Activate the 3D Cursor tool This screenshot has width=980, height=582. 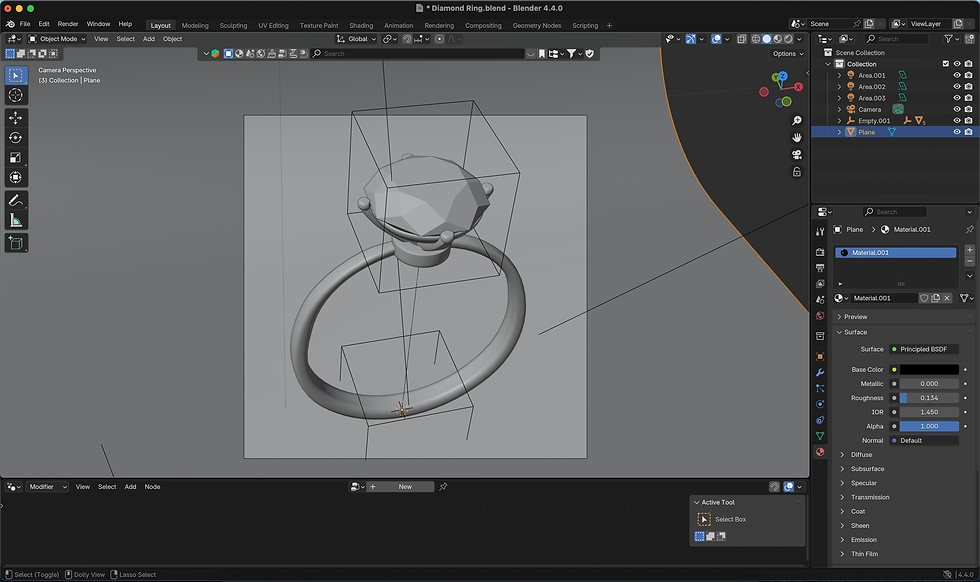point(16,95)
